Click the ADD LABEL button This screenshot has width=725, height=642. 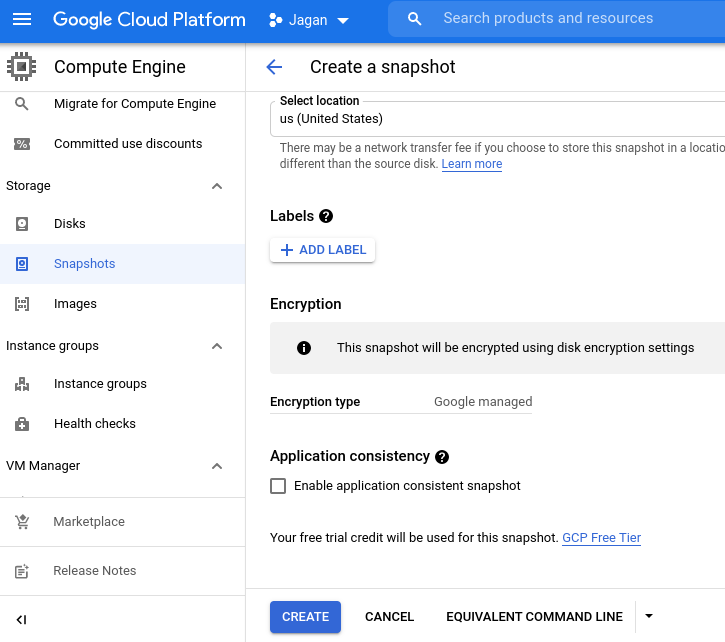click(x=322, y=250)
